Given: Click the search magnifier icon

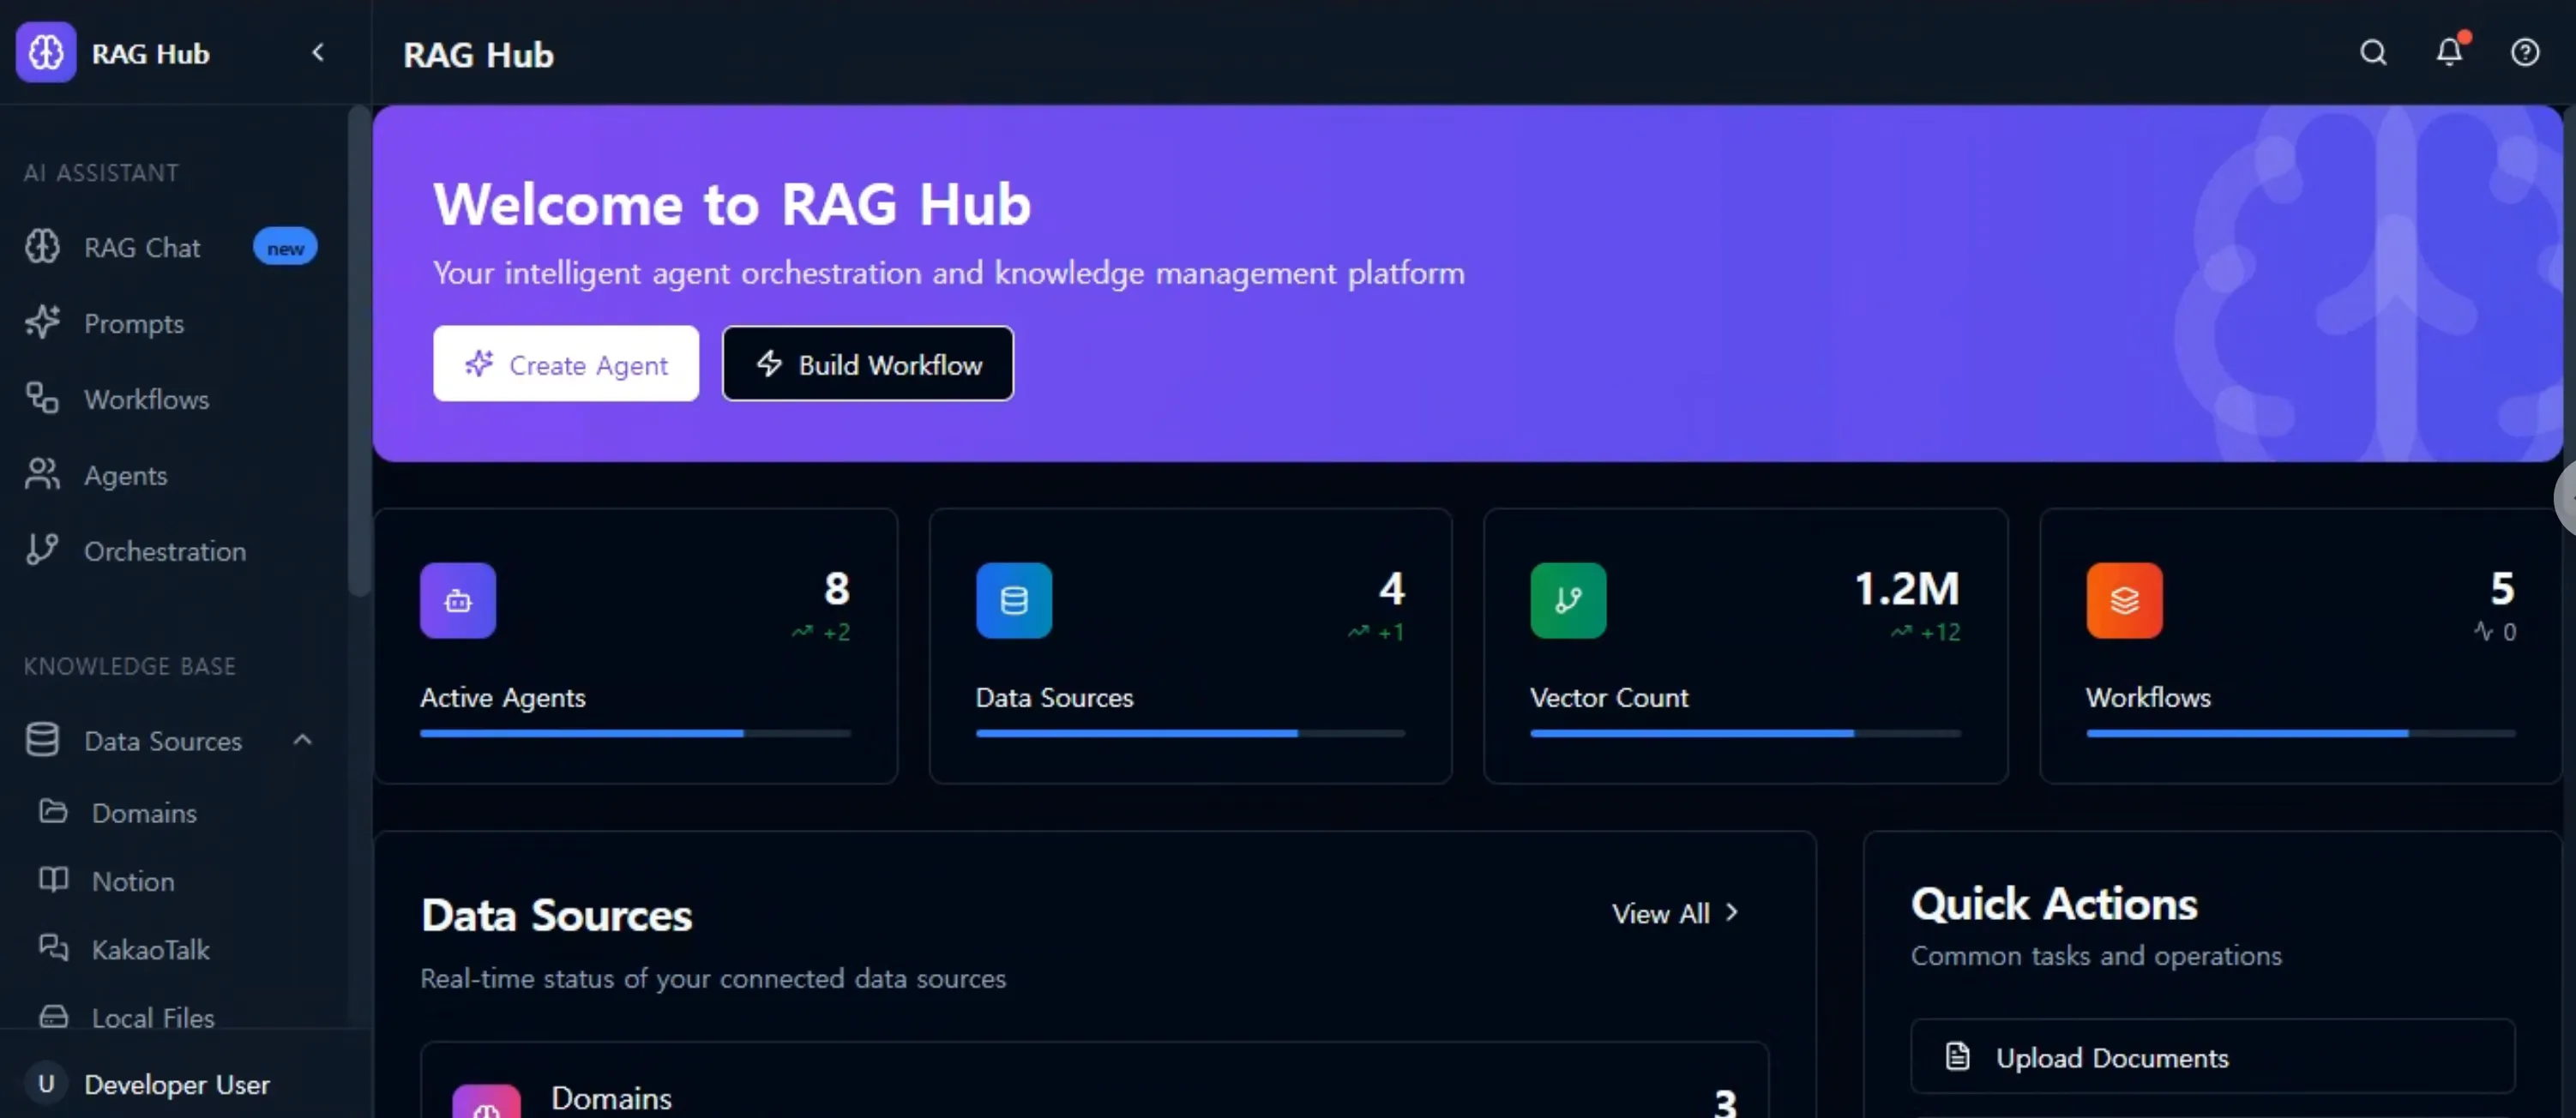Looking at the screenshot, I should coord(2373,52).
